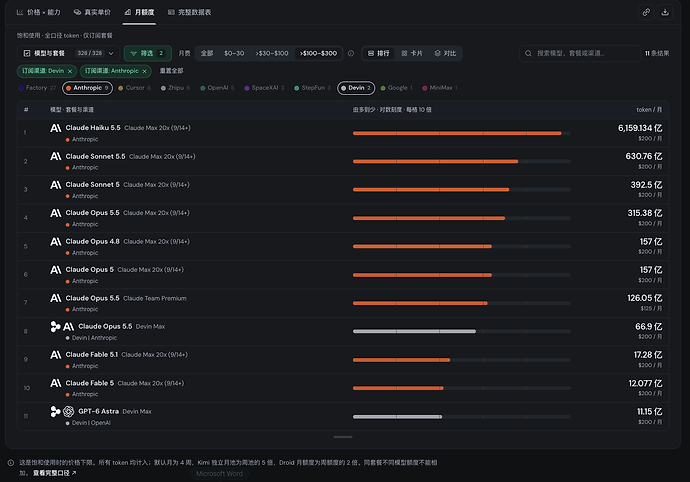Click Anthropic logo in Claude Sonnet 5.5 row

(x=55, y=156)
